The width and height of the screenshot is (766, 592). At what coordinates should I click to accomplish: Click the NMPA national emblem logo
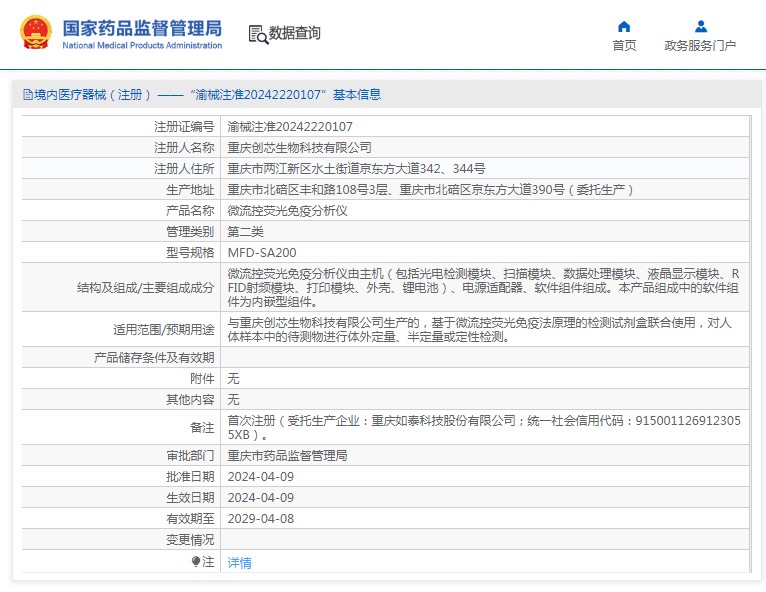click(38, 33)
